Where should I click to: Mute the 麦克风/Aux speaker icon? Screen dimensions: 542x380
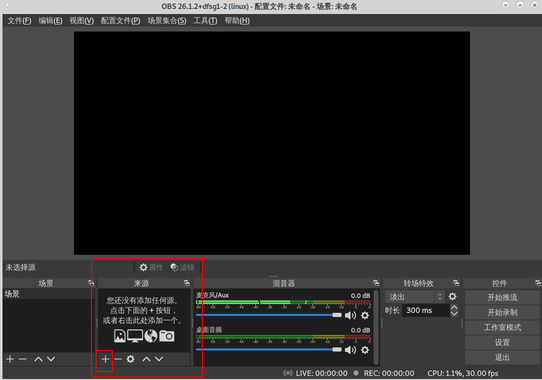(351, 315)
